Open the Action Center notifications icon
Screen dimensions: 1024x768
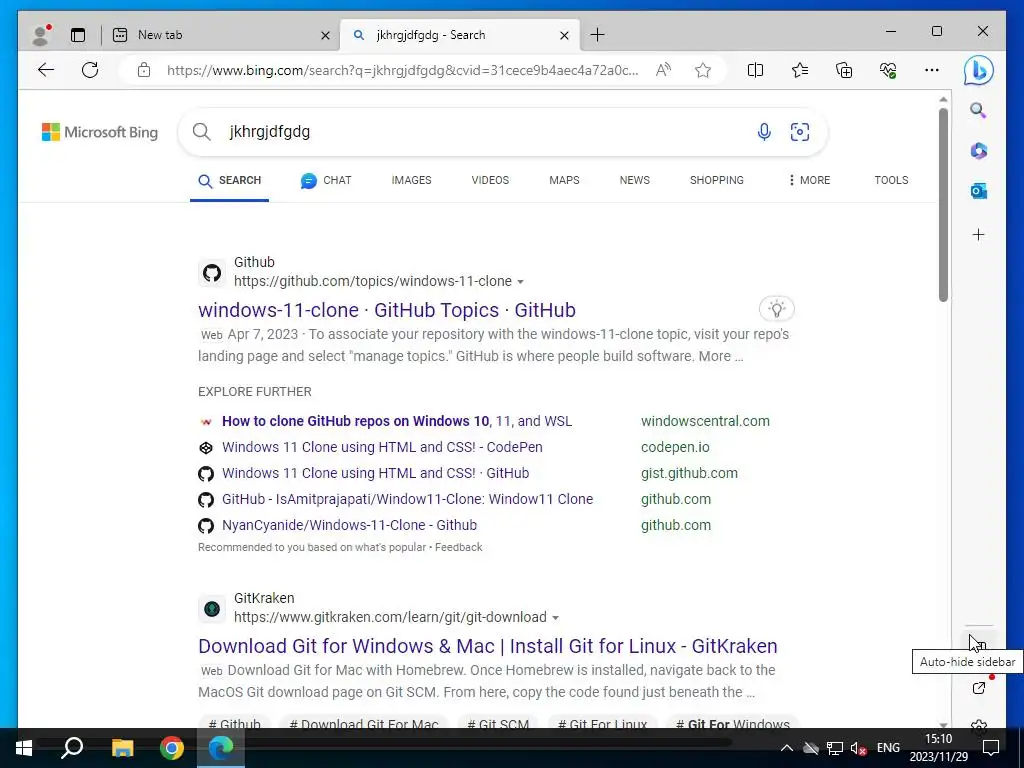coord(991,748)
